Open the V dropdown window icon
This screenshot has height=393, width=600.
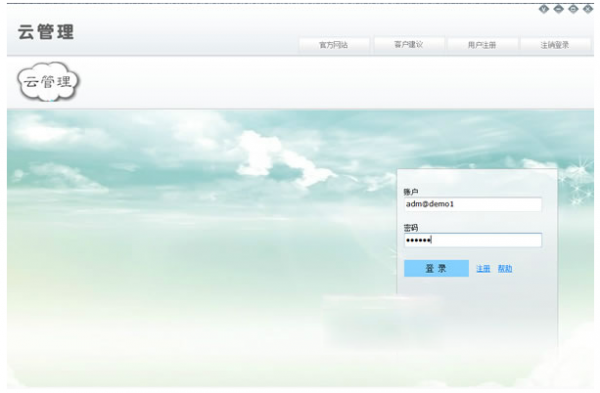click(x=544, y=9)
